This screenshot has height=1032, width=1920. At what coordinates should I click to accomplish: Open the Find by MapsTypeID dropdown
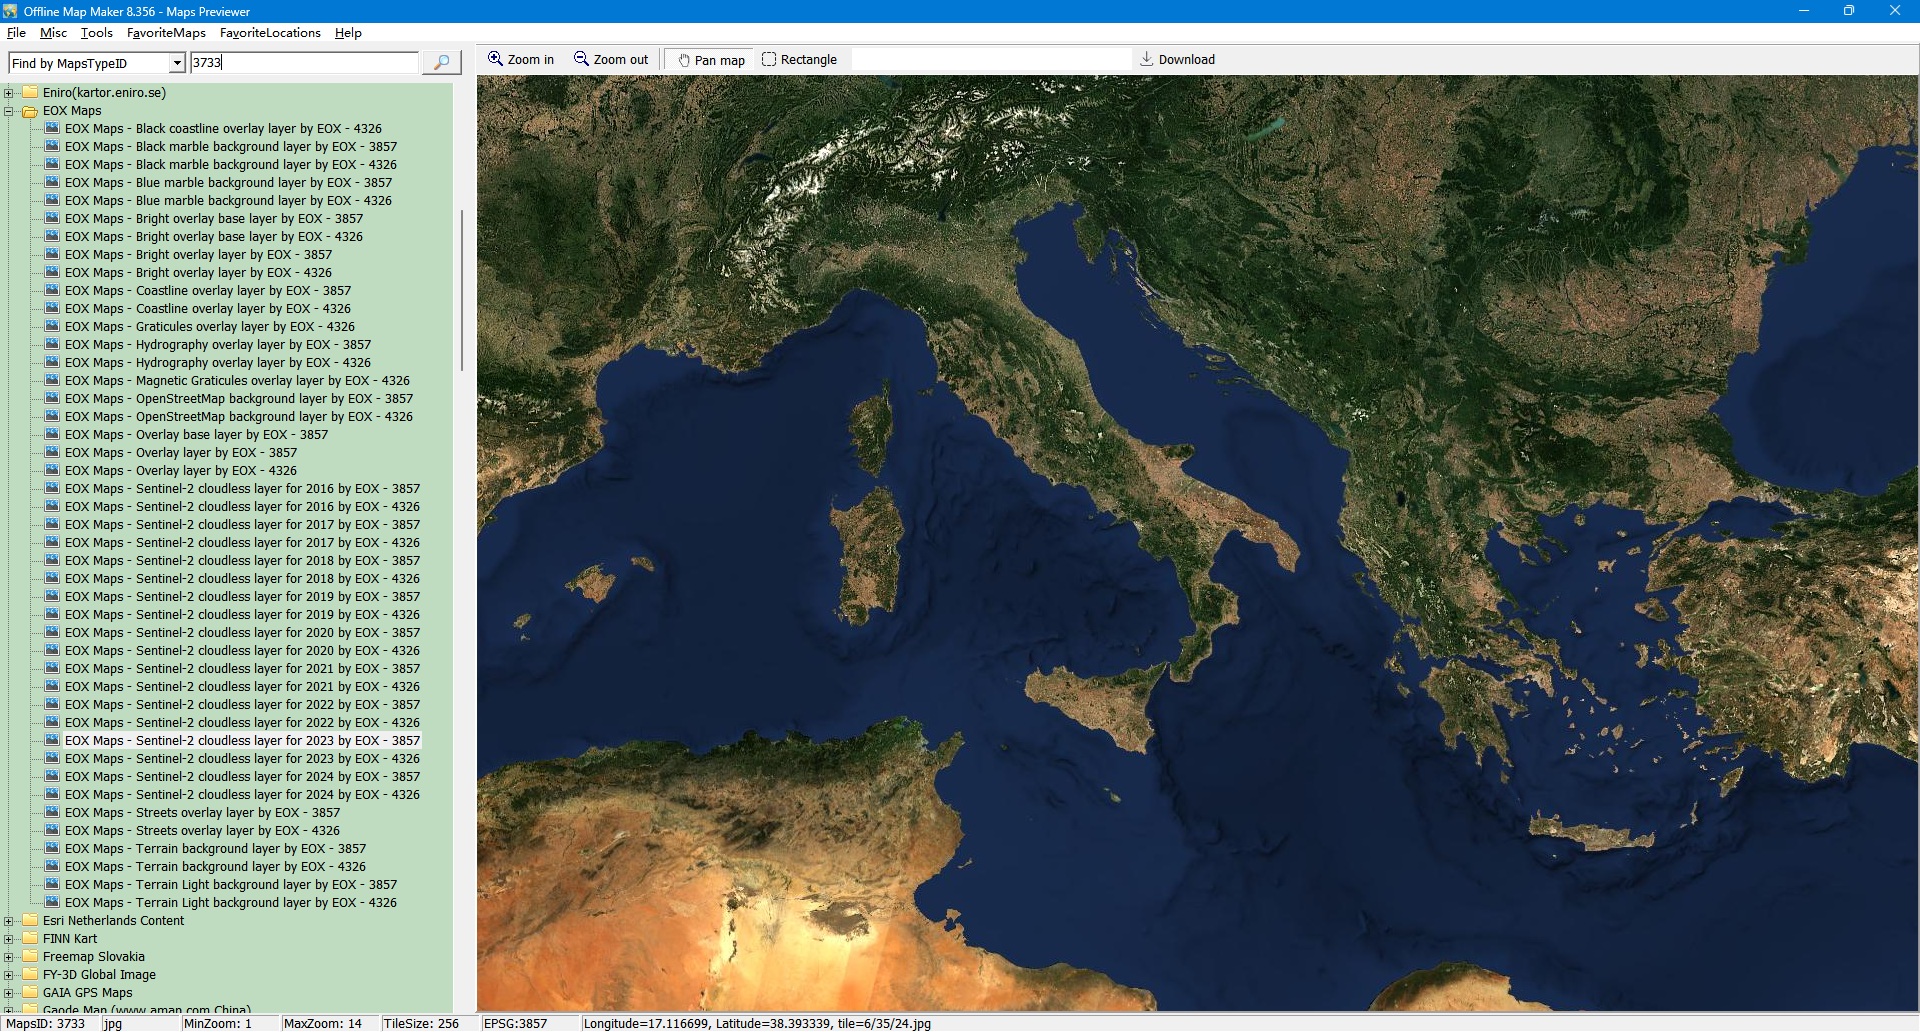[177, 63]
